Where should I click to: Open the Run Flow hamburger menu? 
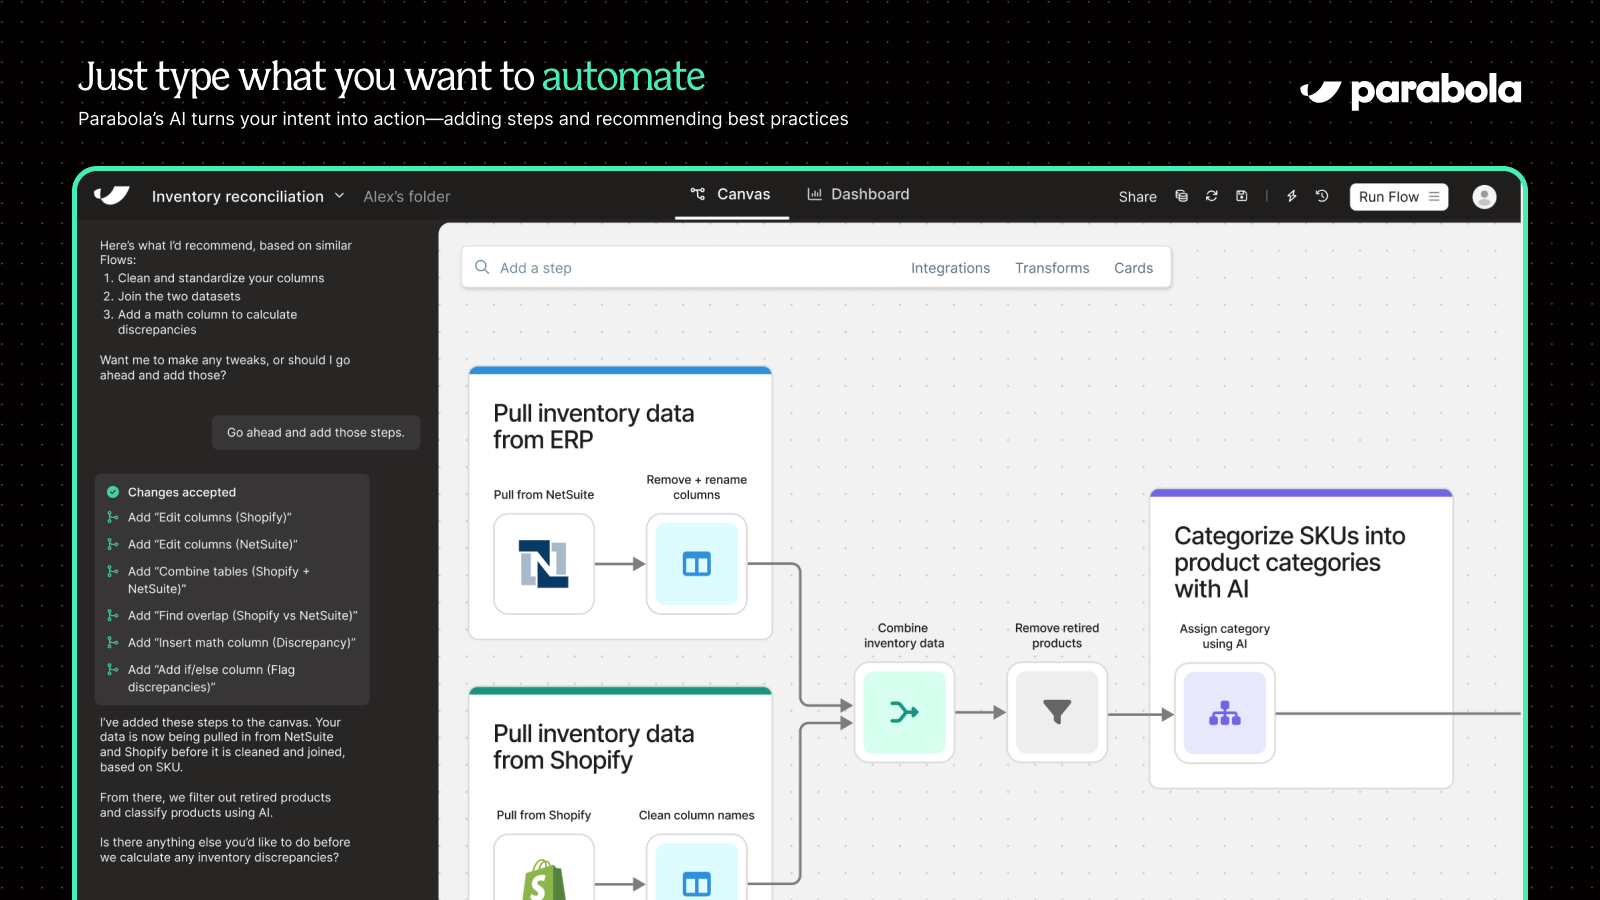coord(1434,197)
